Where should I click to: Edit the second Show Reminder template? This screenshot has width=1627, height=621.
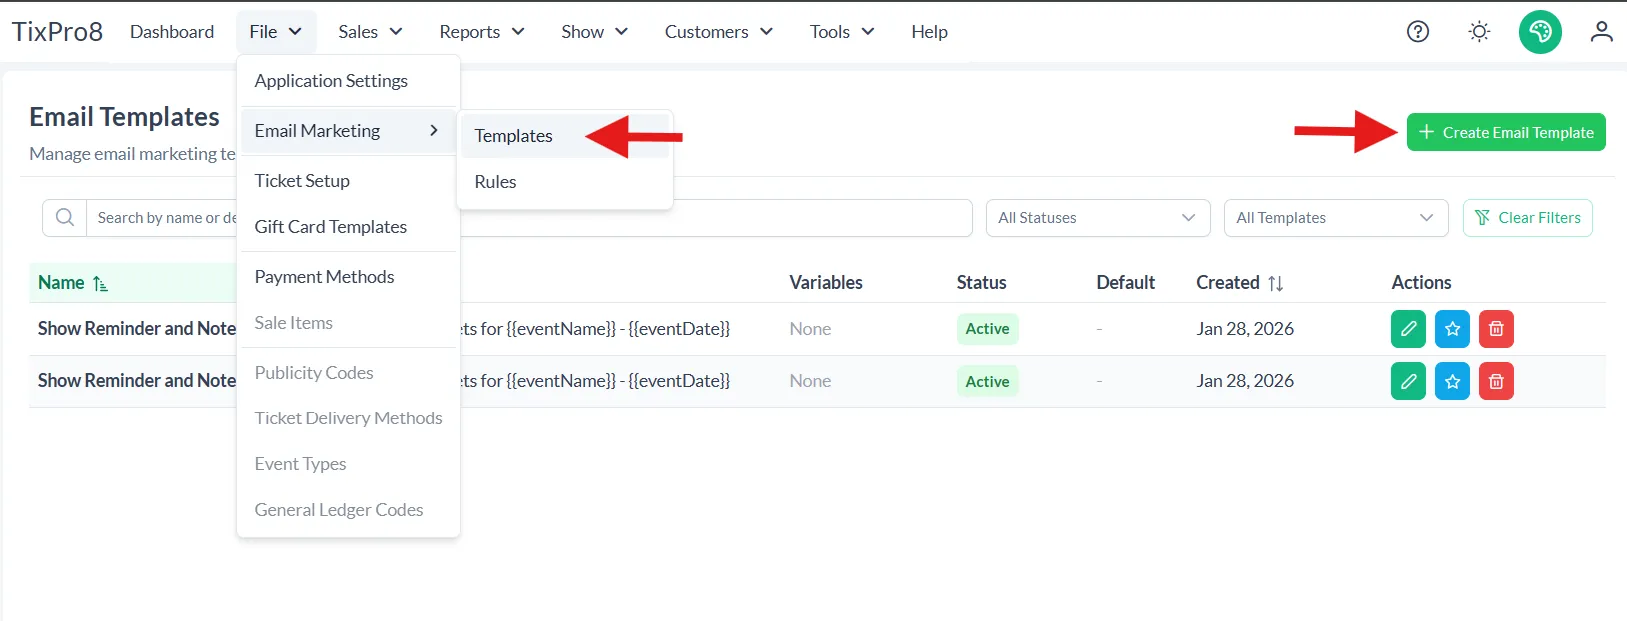coord(1408,381)
